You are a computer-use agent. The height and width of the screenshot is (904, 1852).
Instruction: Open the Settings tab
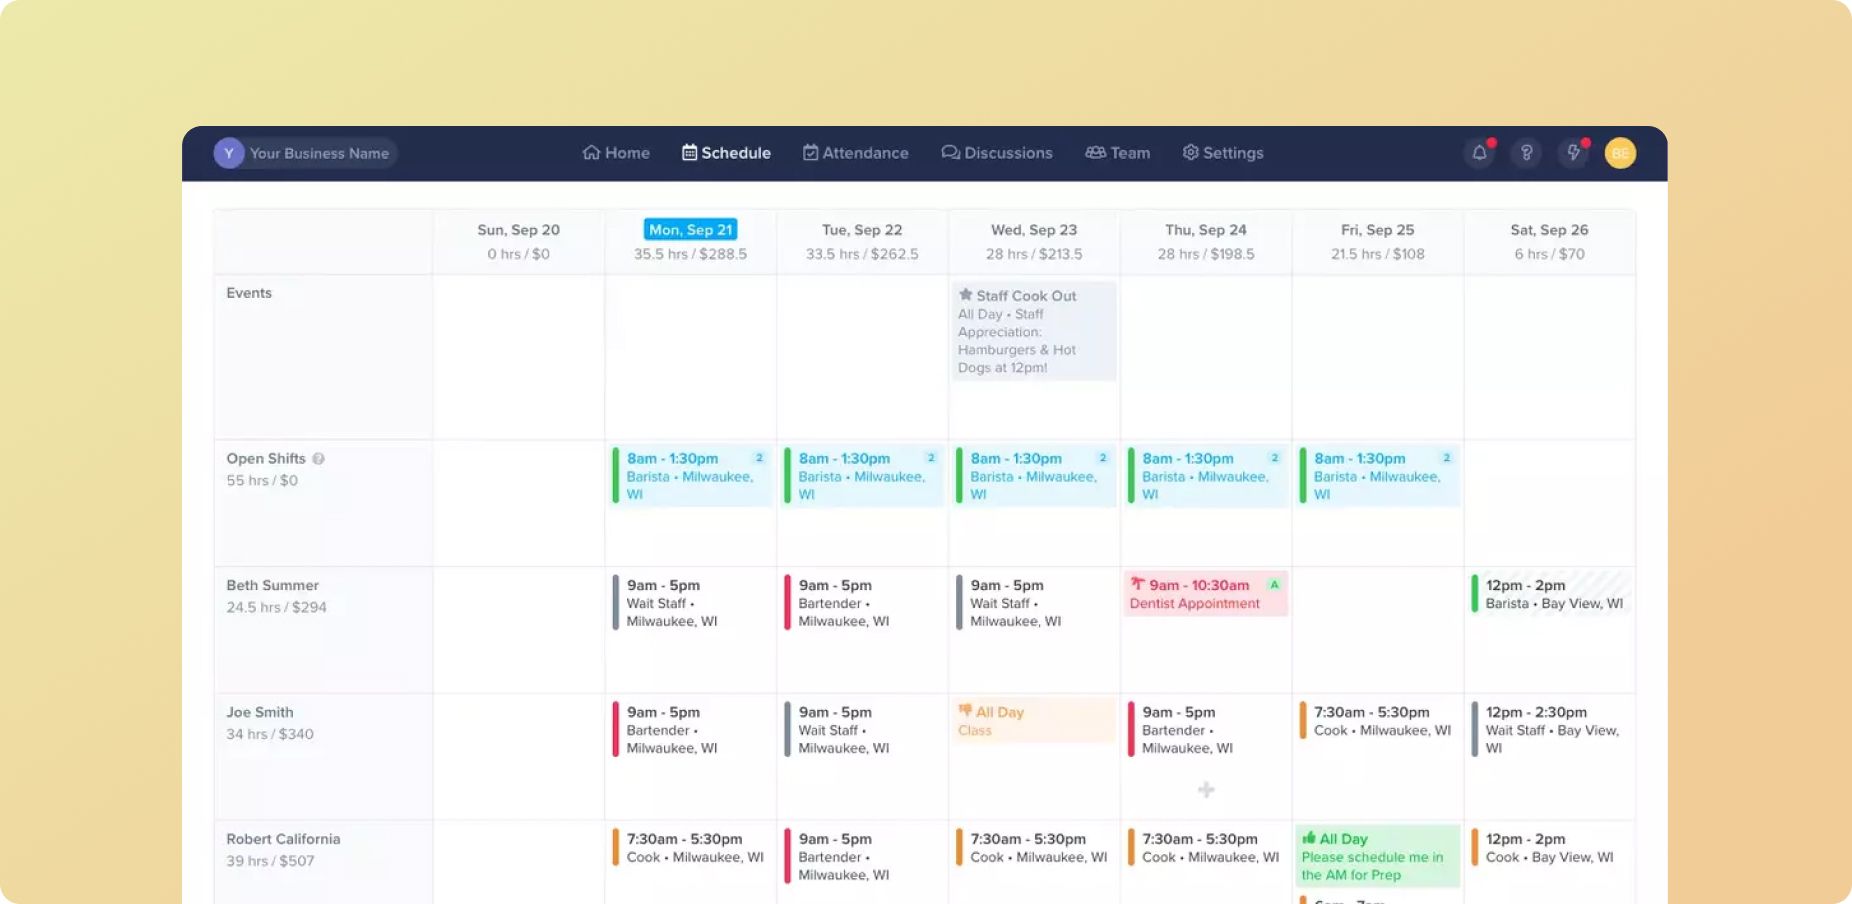(1223, 153)
